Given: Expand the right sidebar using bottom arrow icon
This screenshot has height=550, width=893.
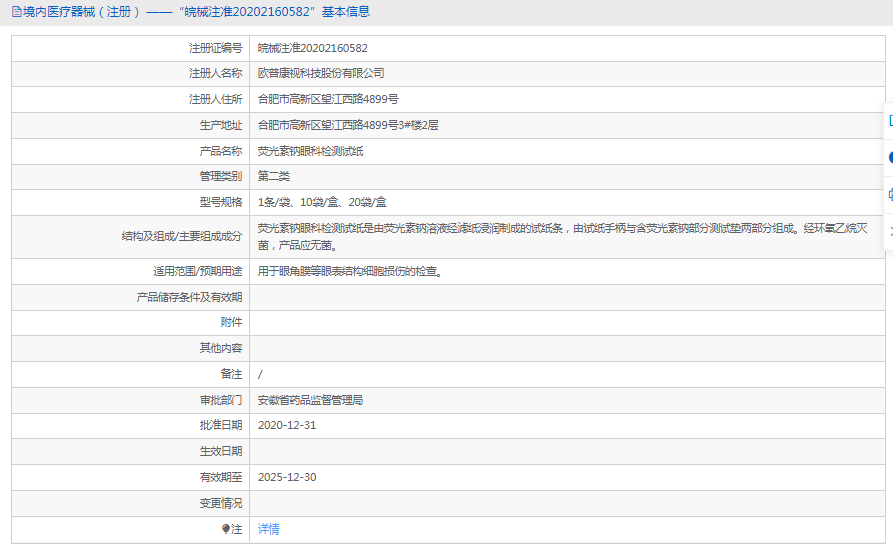Looking at the screenshot, I should click(x=889, y=231).
